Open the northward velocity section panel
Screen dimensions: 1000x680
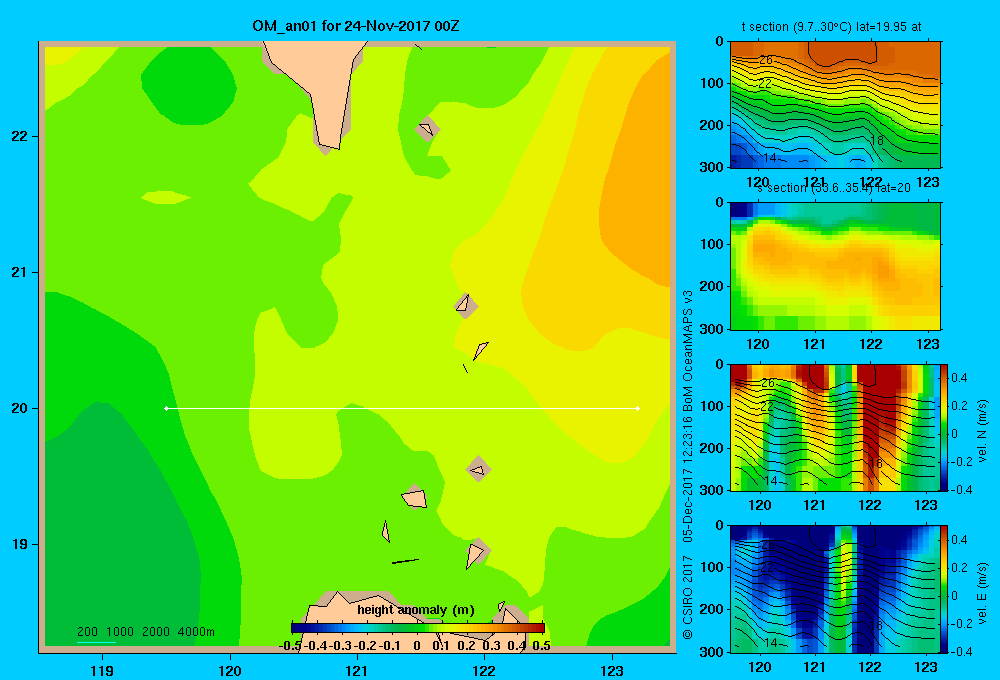(x=835, y=427)
